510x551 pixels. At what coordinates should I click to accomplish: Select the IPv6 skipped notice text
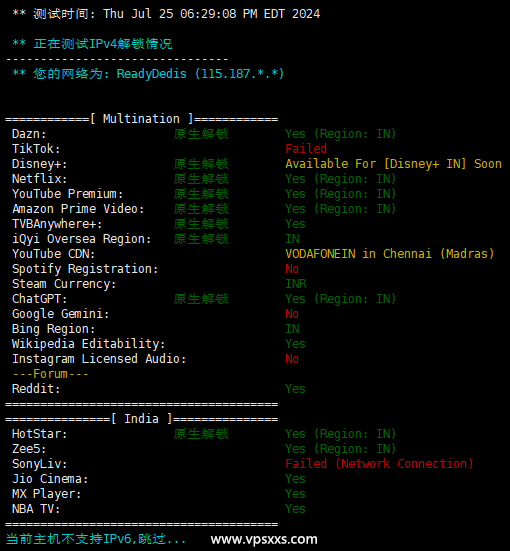click(96, 539)
